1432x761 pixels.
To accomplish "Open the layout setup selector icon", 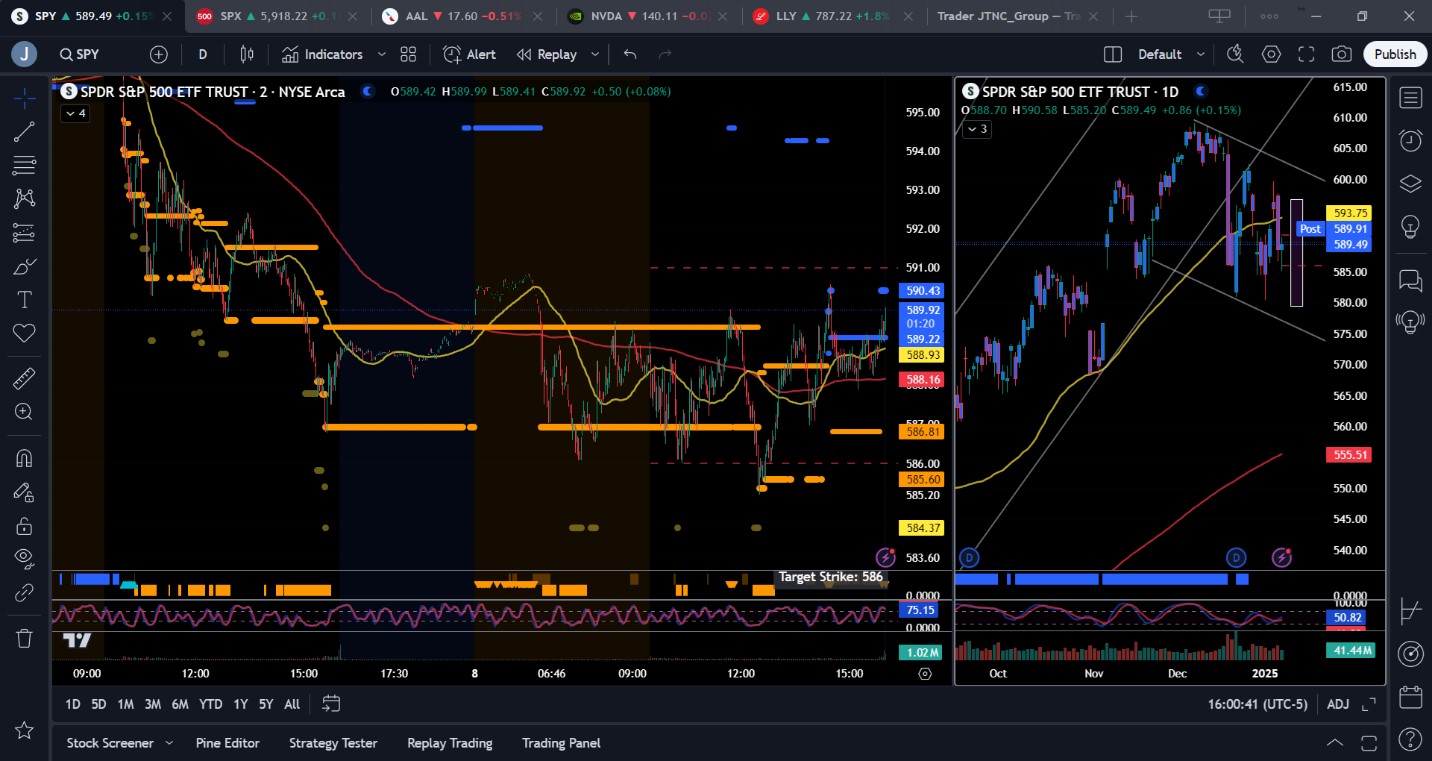I will click(x=1113, y=54).
